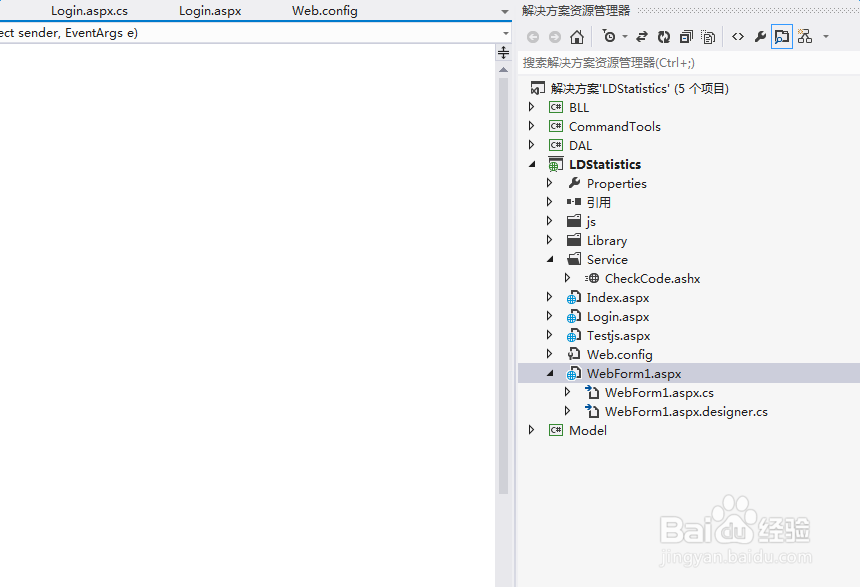Click the Back navigation arrow in Solution Explorer
The image size is (860, 587).
[533, 37]
